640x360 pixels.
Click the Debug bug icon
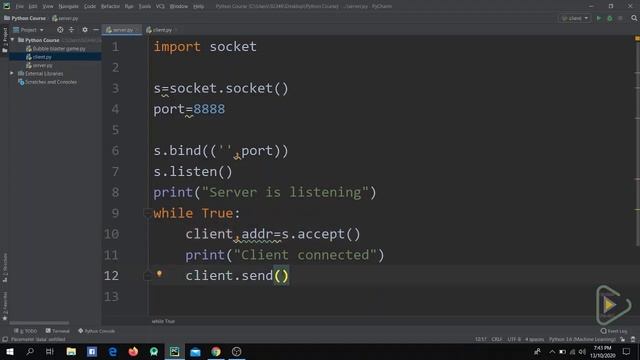[x=610, y=18]
